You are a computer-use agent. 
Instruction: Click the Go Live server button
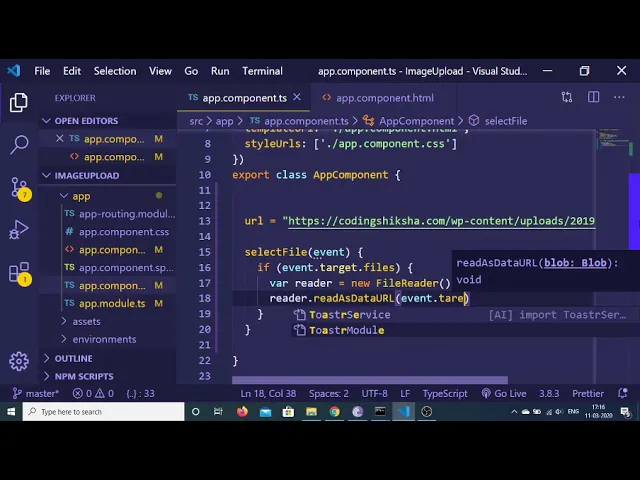click(x=504, y=393)
